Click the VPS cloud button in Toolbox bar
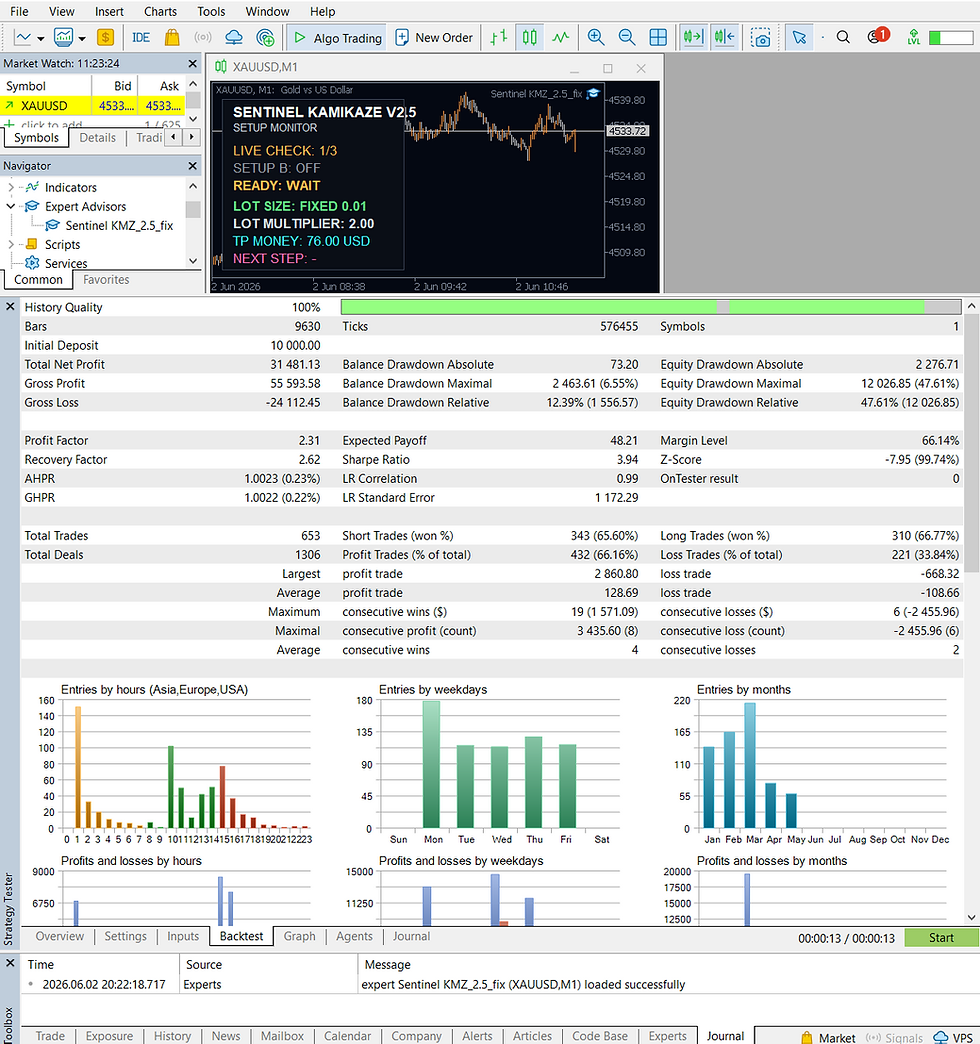 (953, 1037)
